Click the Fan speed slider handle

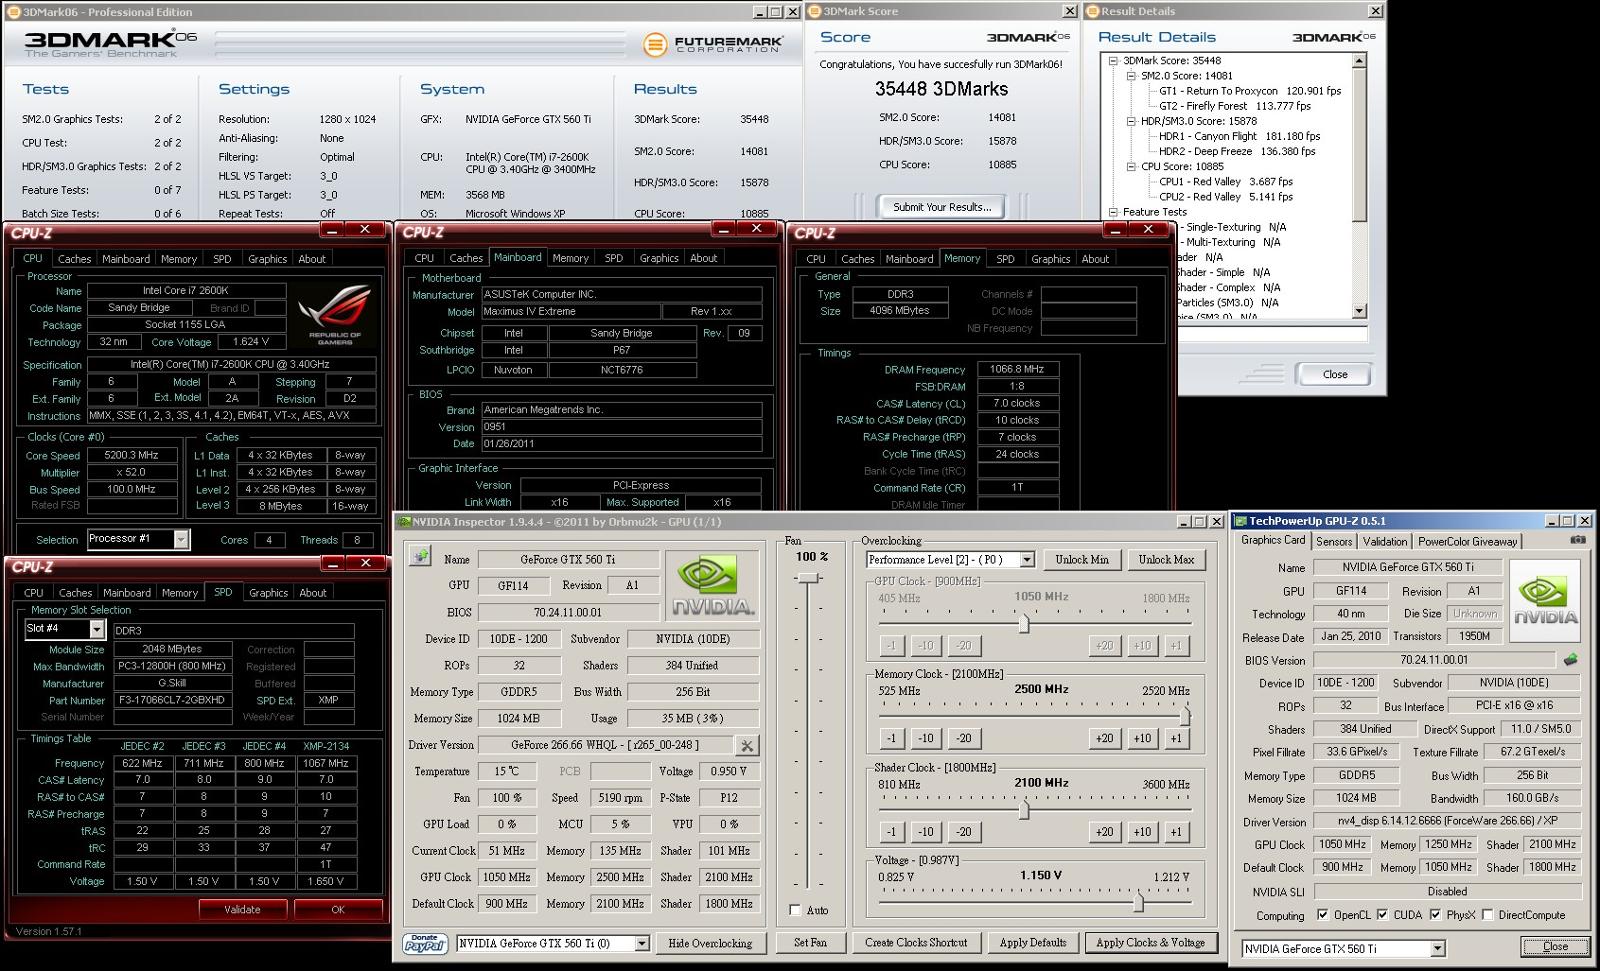tap(808, 579)
